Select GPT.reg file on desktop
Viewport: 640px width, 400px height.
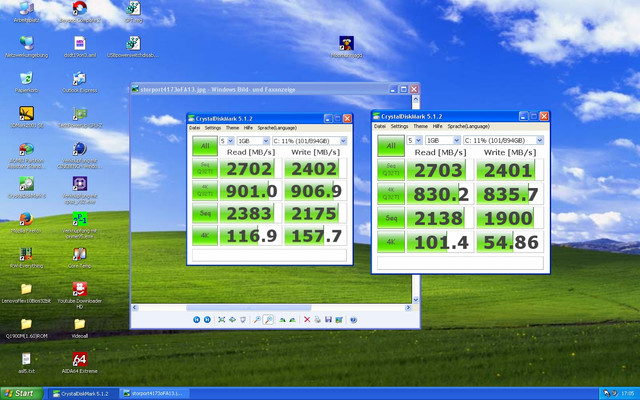(133, 11)
